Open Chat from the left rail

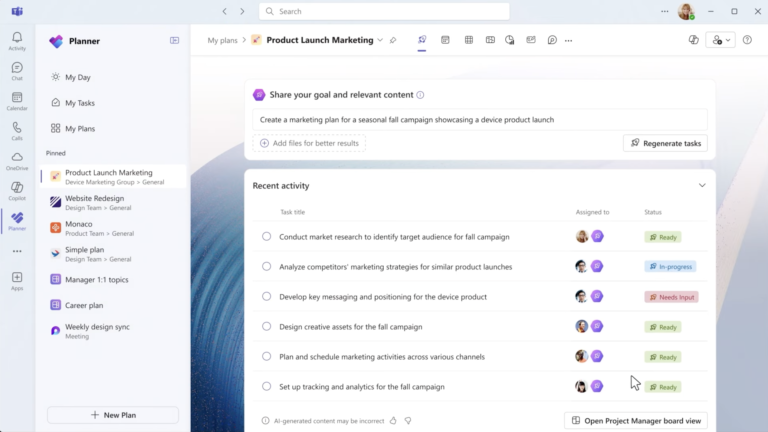(x=17, y=71)
